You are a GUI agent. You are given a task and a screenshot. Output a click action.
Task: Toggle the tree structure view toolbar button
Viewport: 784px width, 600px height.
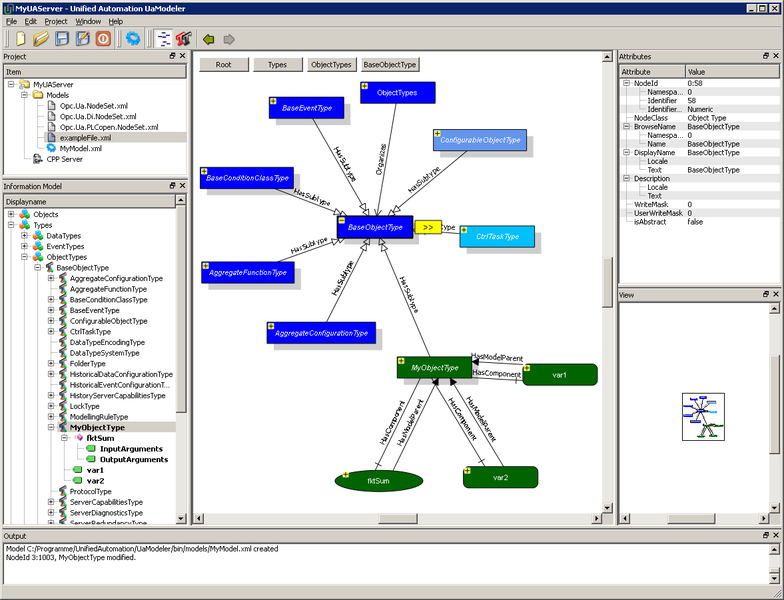tap(163, 39)
